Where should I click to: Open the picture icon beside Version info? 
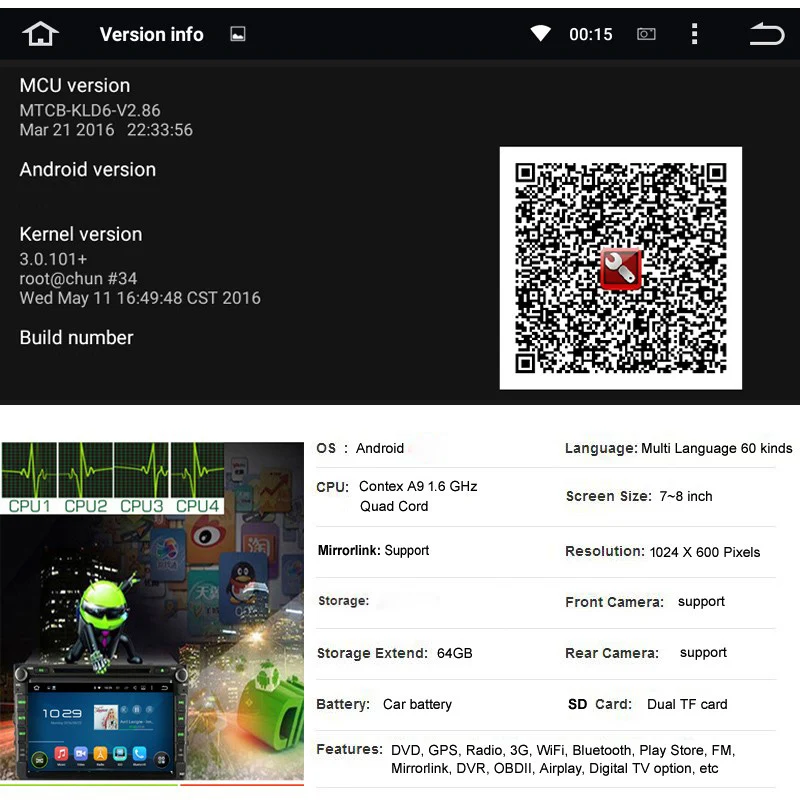(x=238, y=34)
